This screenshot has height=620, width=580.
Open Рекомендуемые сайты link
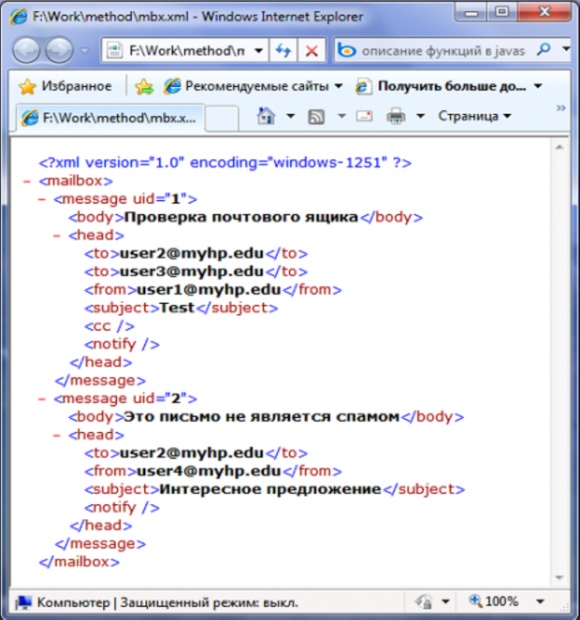253,86
